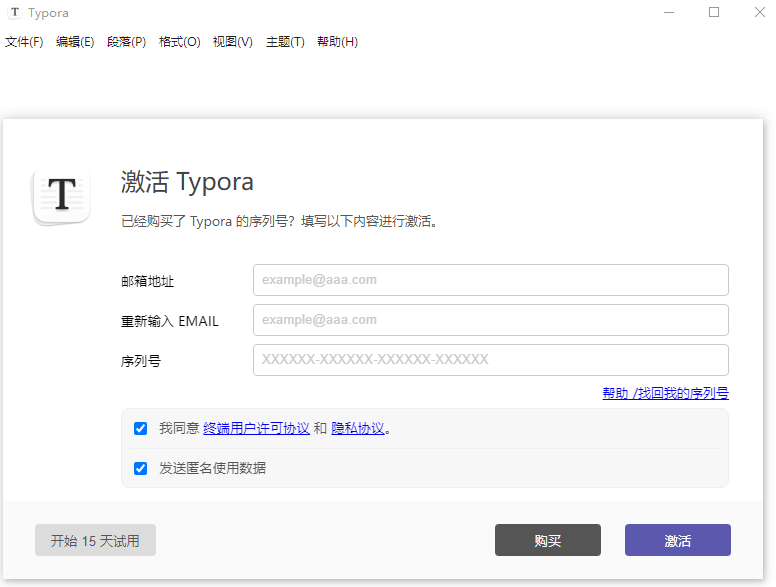
Task: Open the 终端用户许可协议 link
Action: click(256, 428)
